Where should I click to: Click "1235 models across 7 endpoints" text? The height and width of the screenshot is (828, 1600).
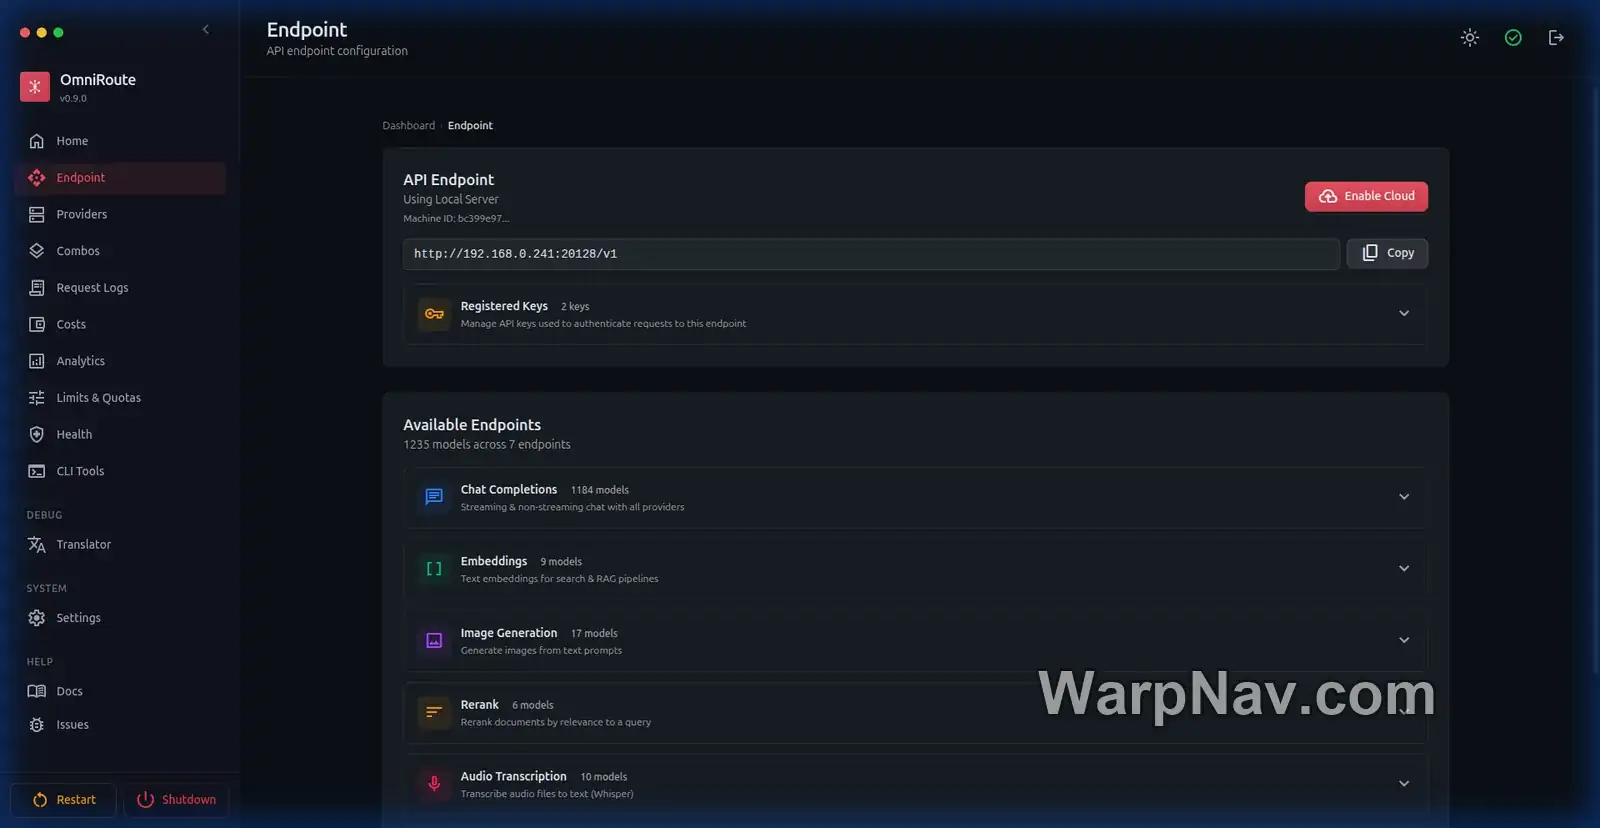click(487, 445)
